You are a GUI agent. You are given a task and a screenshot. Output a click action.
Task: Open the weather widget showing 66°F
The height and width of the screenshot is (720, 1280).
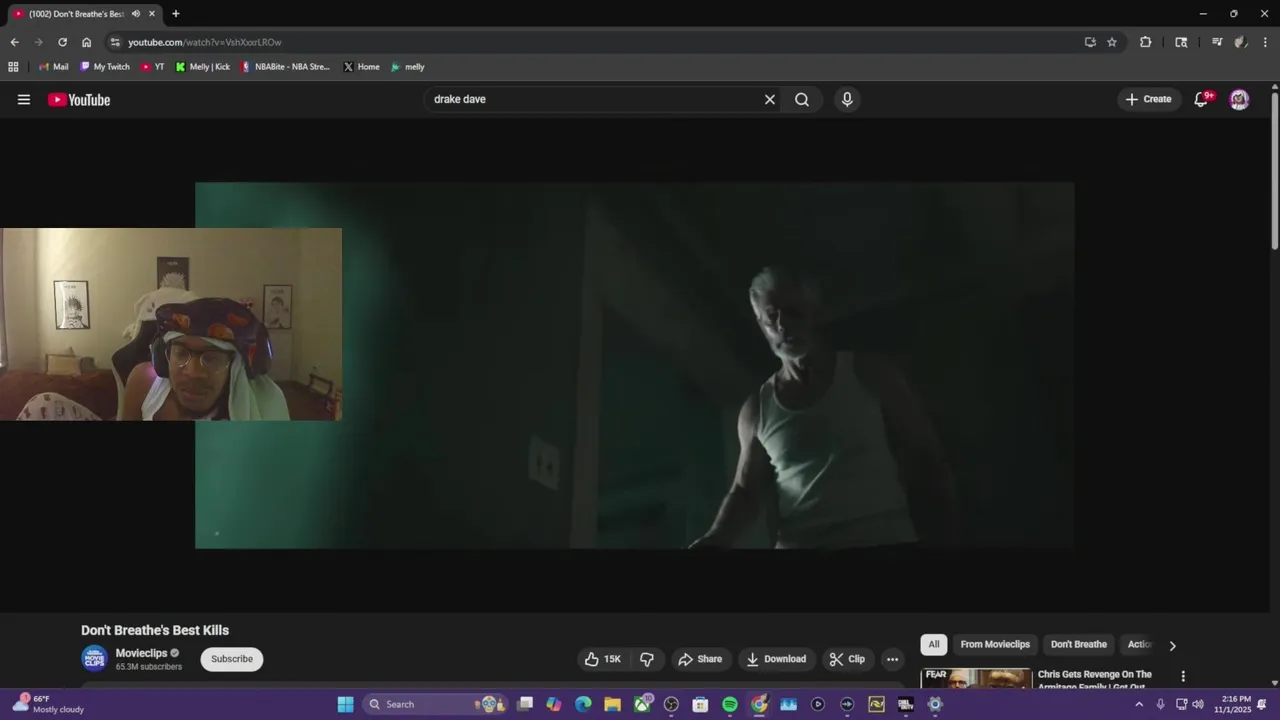pyautogui.click(x=47, y=704)
